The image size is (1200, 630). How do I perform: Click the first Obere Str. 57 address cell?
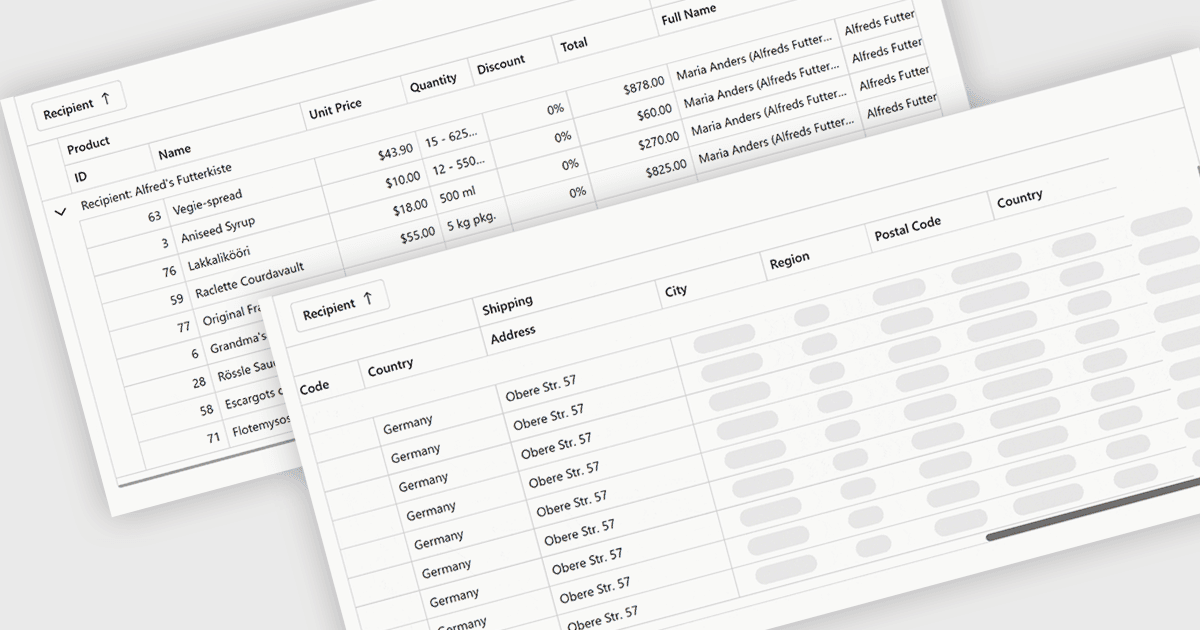(x=540, y=389)
